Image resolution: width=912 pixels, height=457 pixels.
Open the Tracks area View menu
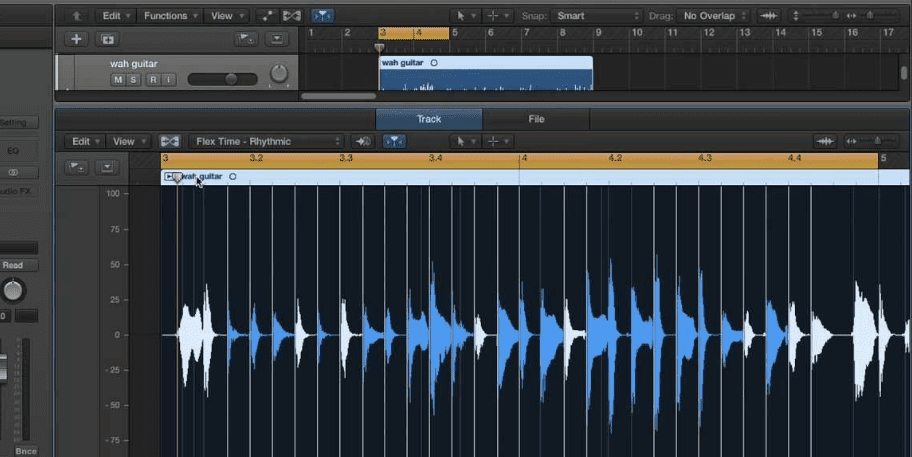227,16
